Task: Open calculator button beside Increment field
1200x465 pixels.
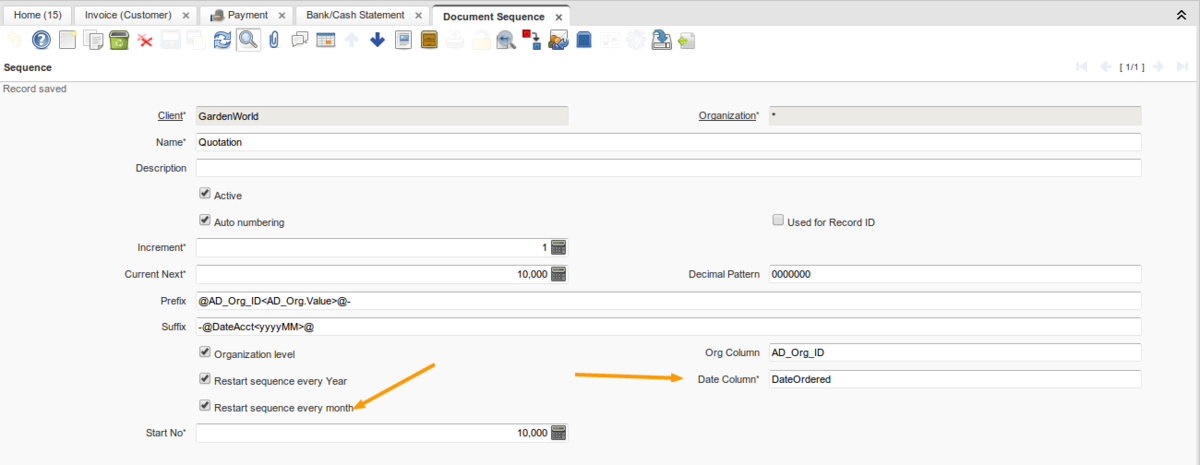Action: [559, 247]
